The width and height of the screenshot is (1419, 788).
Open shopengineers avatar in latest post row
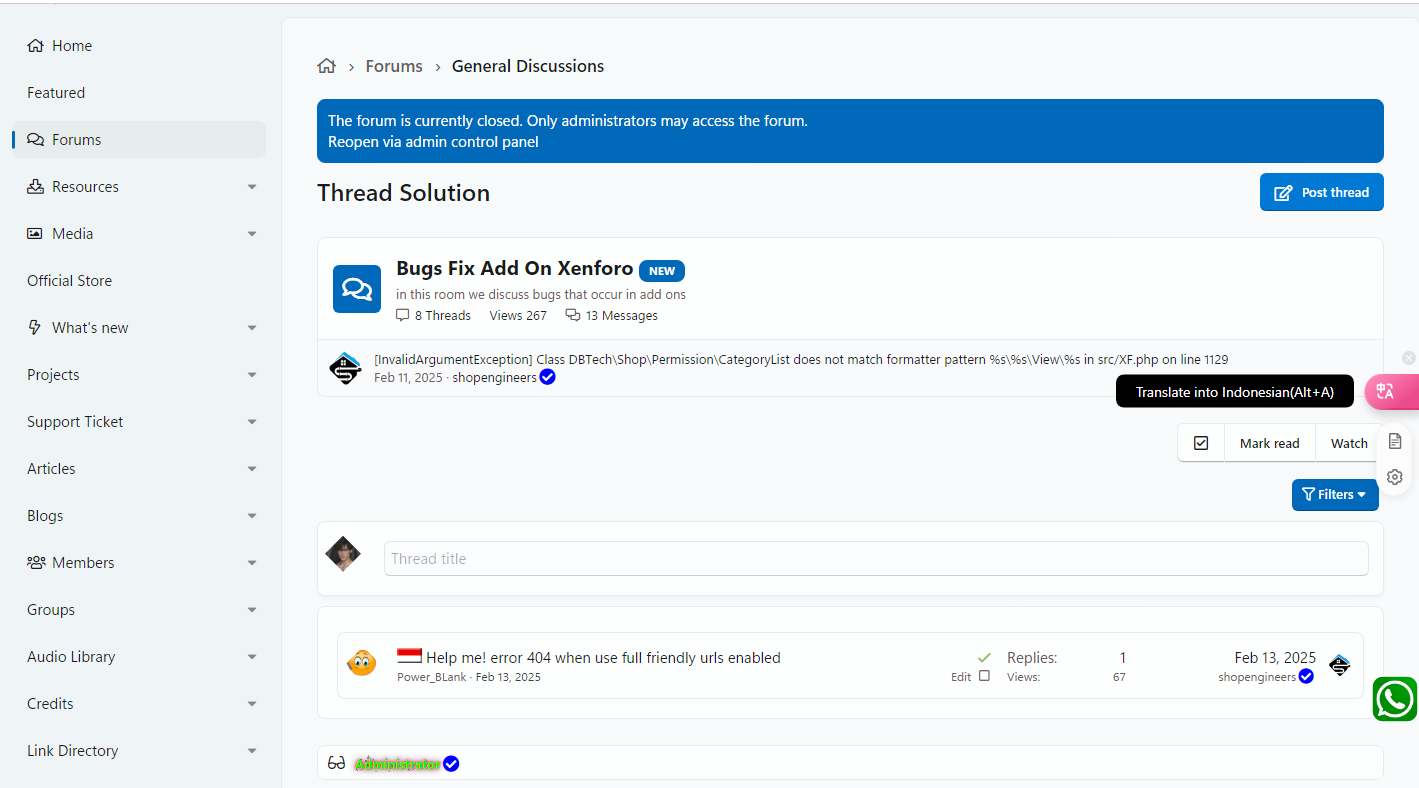point(345,368)
